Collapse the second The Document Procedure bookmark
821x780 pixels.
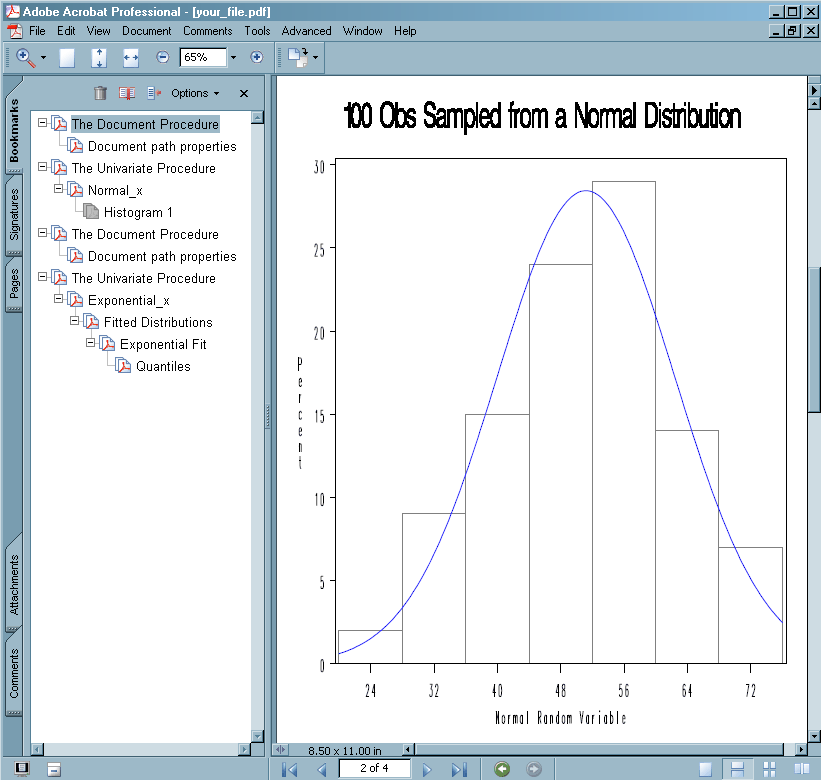(42, 232)
